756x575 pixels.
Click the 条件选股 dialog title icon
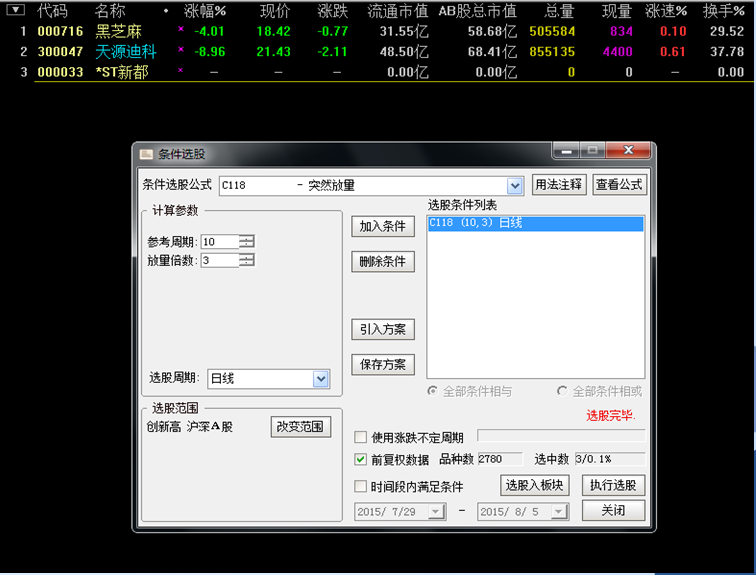tap(146, 154)
